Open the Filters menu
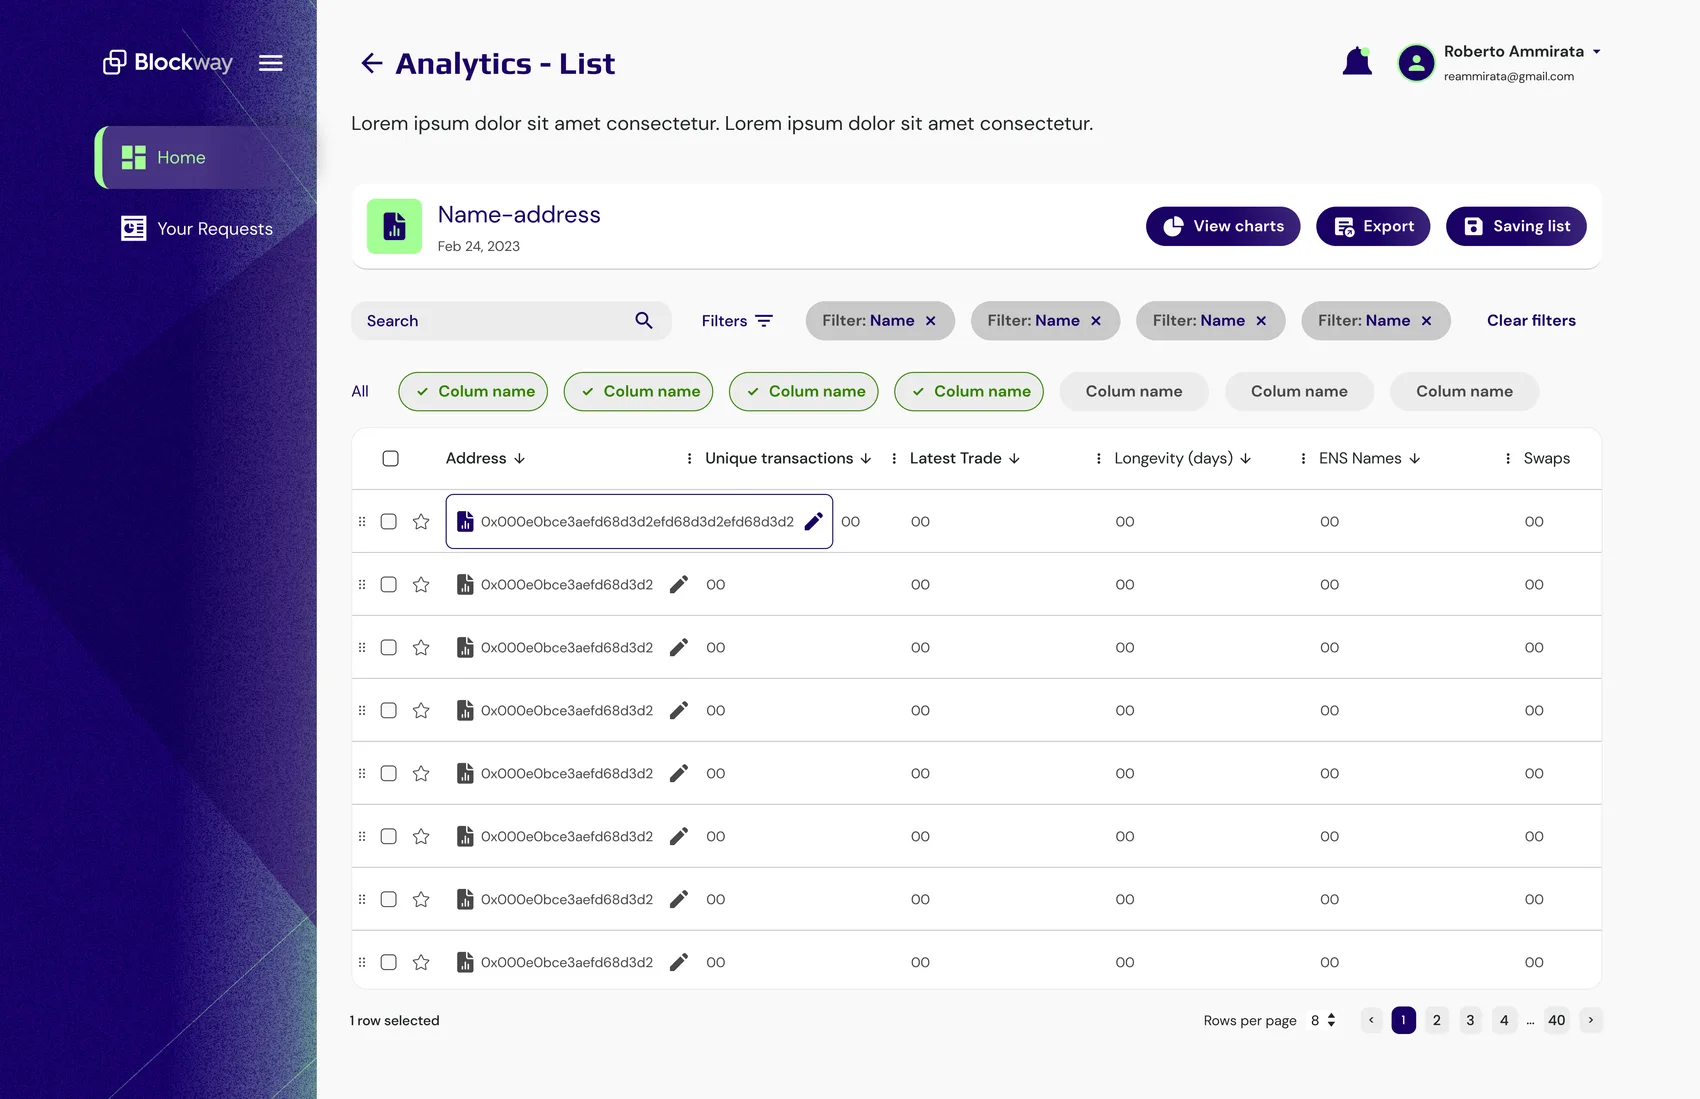The height and width of the screenshot is (1099, 1700). 737,321
